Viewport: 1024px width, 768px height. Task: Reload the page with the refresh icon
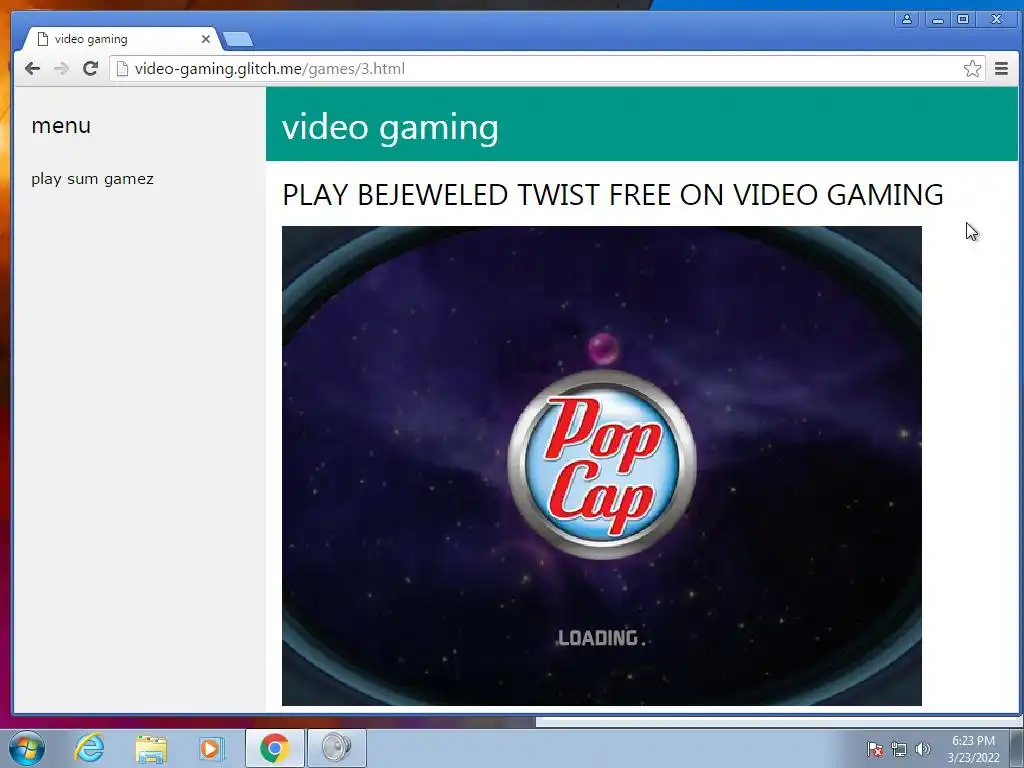[90, 69]
